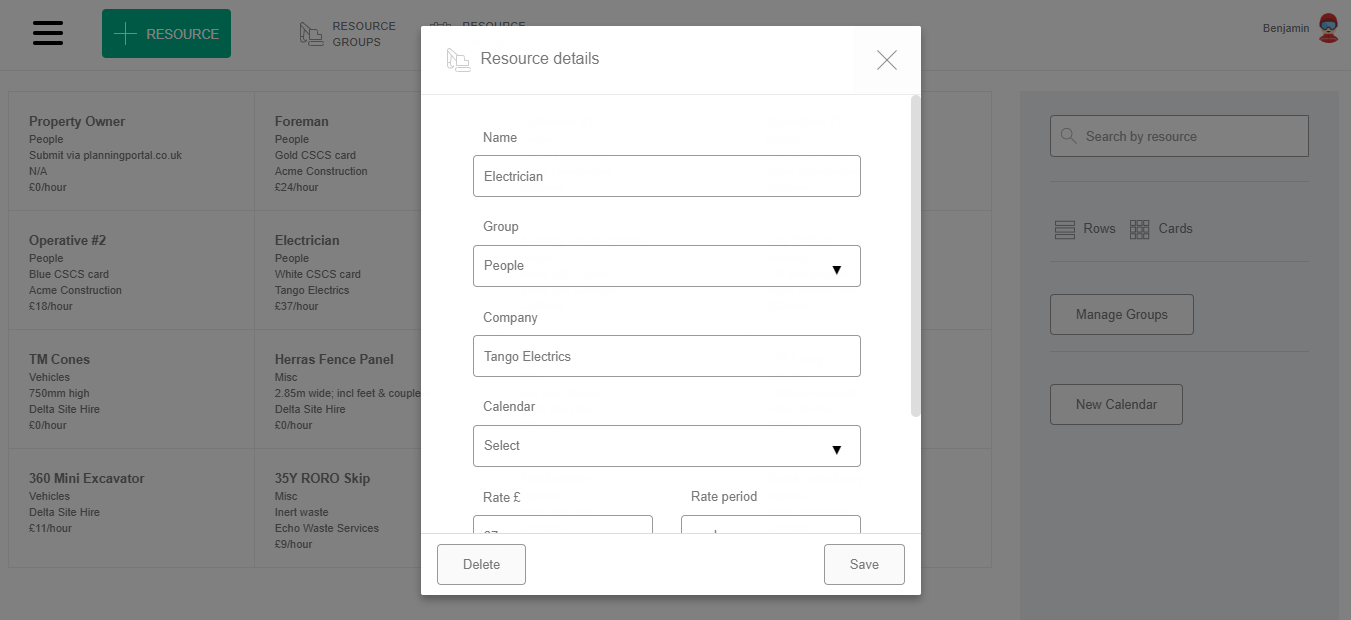Delete the Electrician resource
The image size is (1351, 620).
(481, 564)
